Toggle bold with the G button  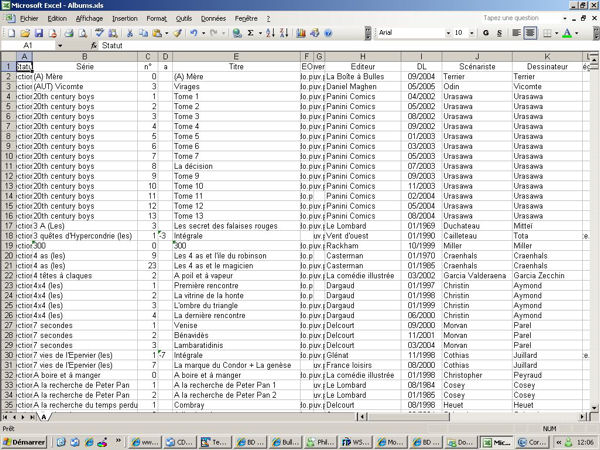[486, 33]
